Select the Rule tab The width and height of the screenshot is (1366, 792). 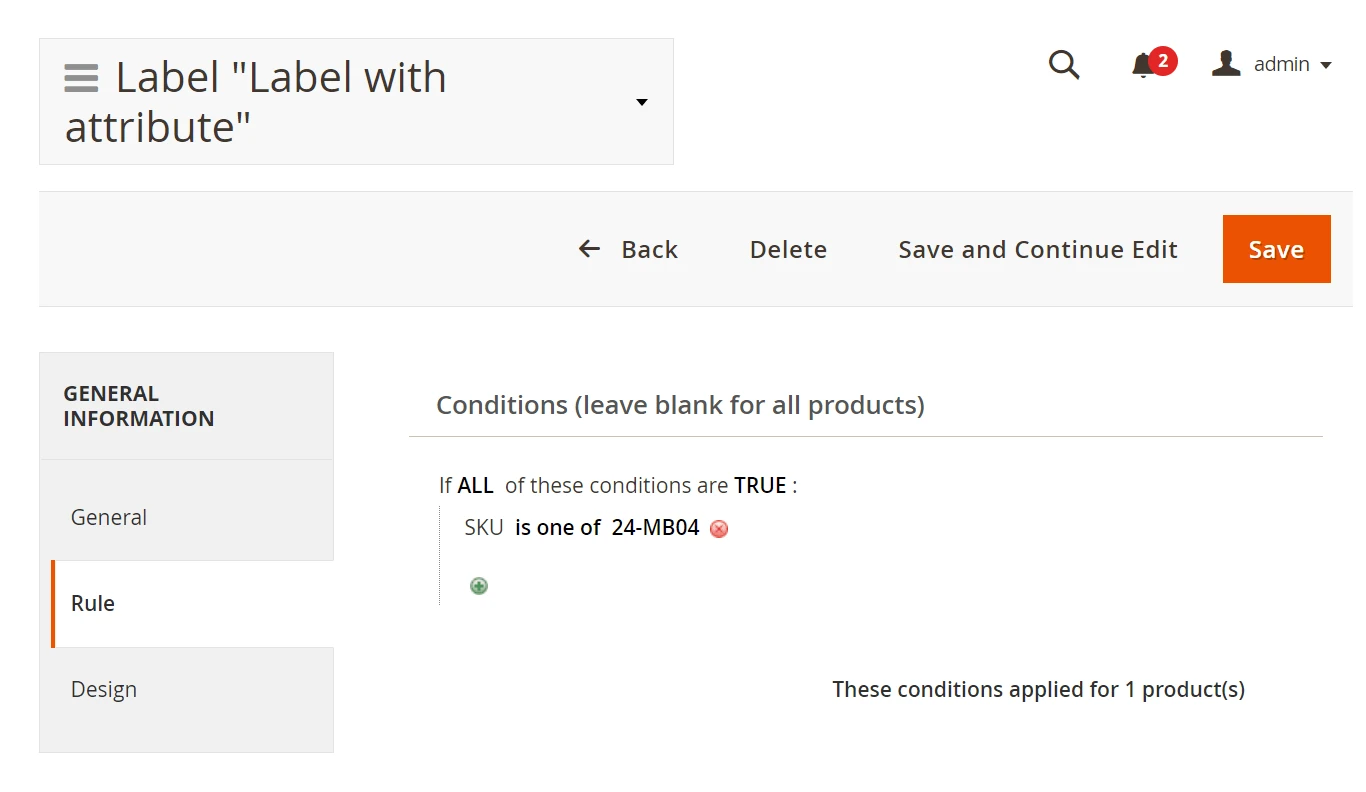[x=93, y=603]
